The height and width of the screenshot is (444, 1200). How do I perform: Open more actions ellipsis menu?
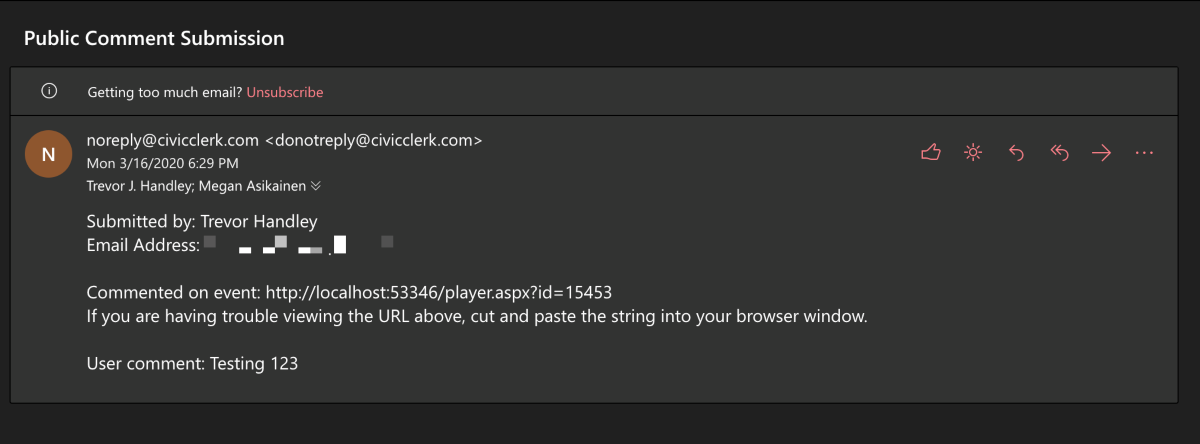pyautogui.click(x=1145, y=153)
